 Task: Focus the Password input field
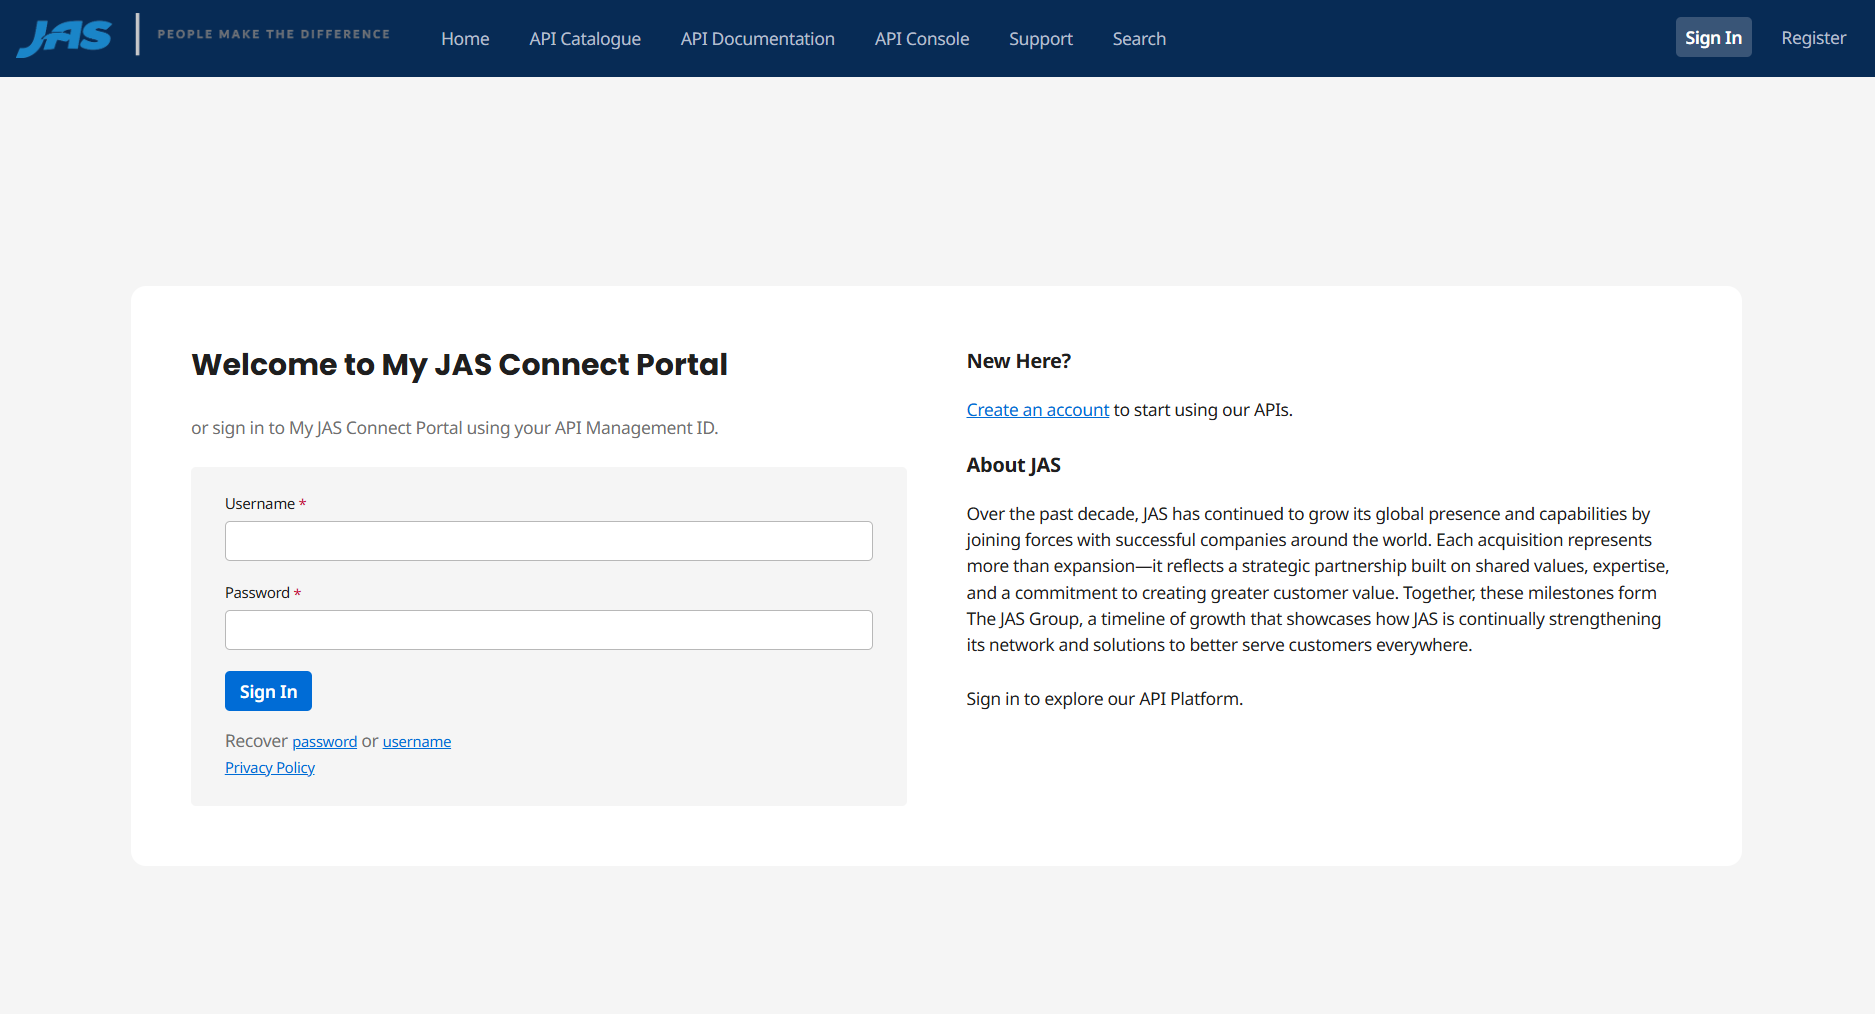pyautogui.click(x=548, y=630)
